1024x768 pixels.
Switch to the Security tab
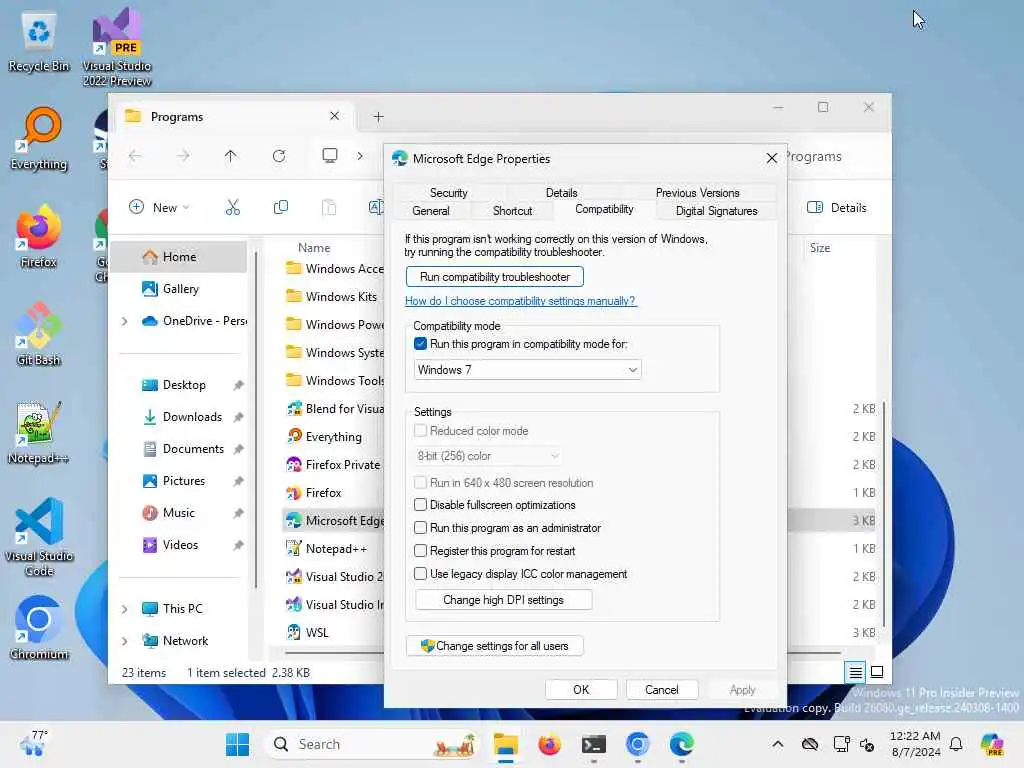click(x=449, y=193)
